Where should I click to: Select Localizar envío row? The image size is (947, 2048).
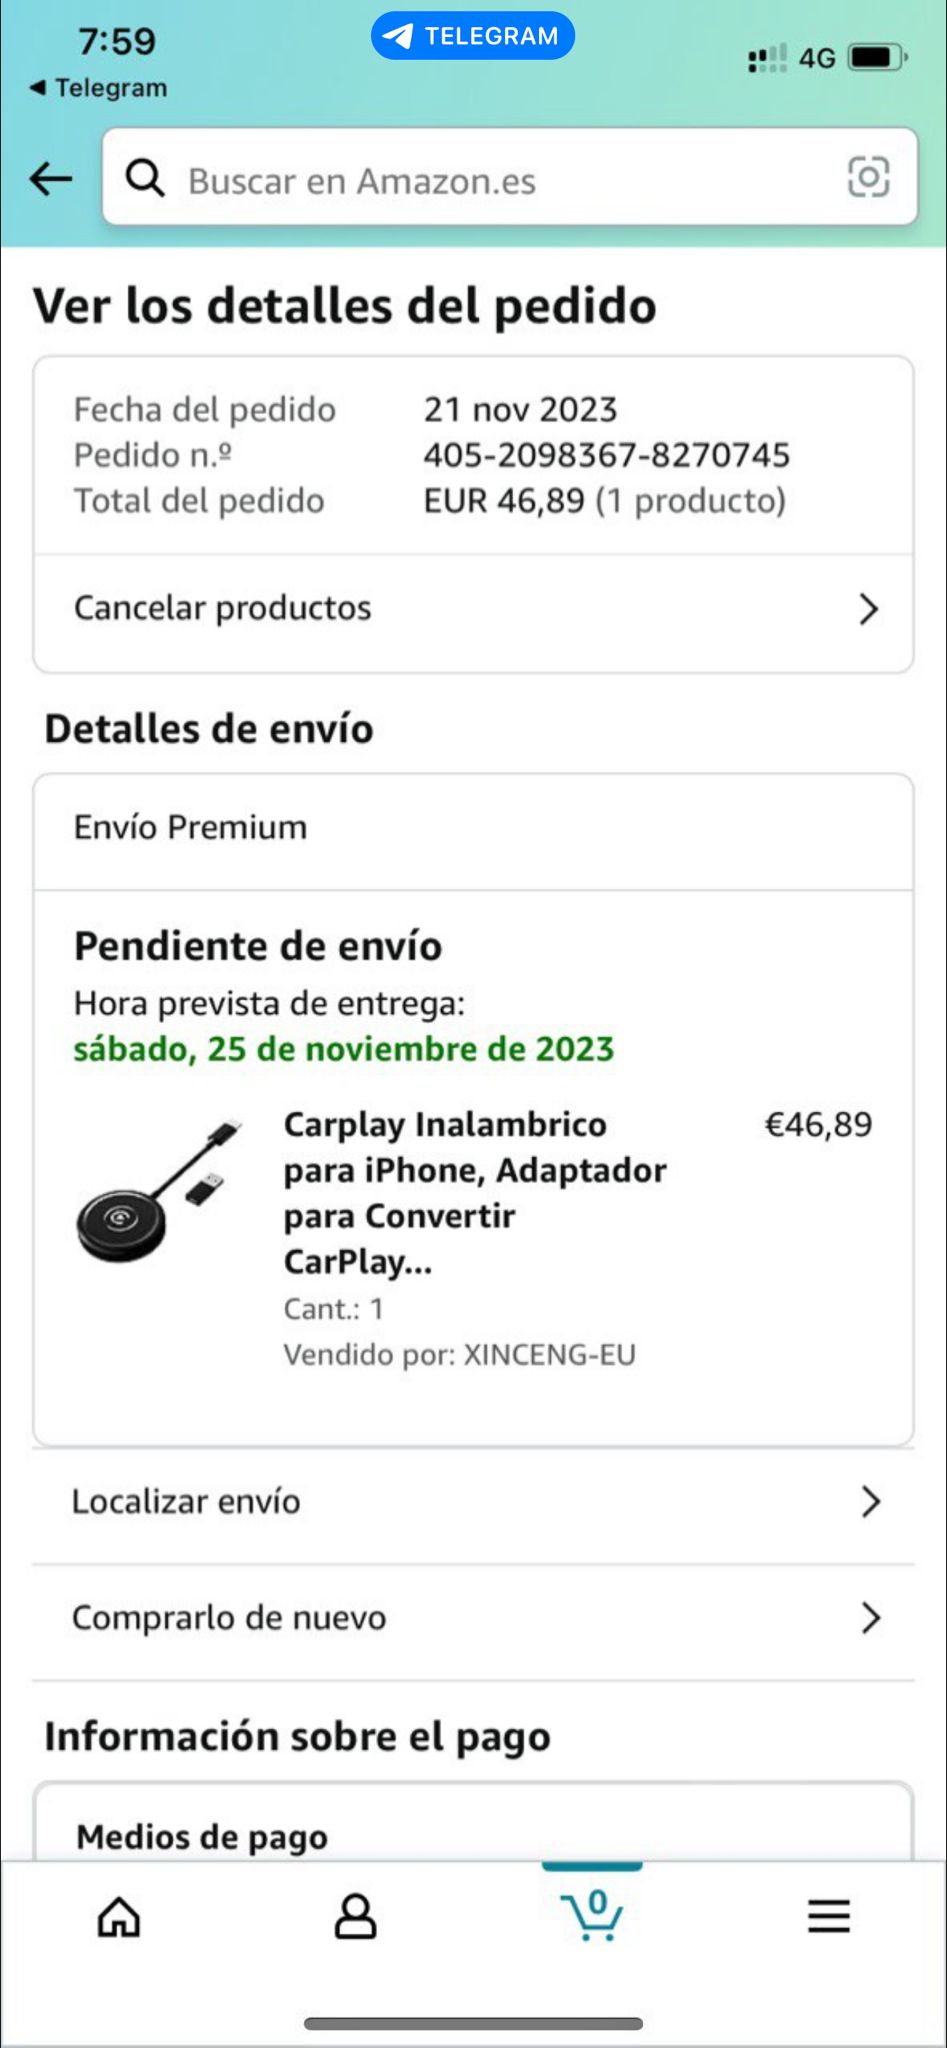point(186,1501)
